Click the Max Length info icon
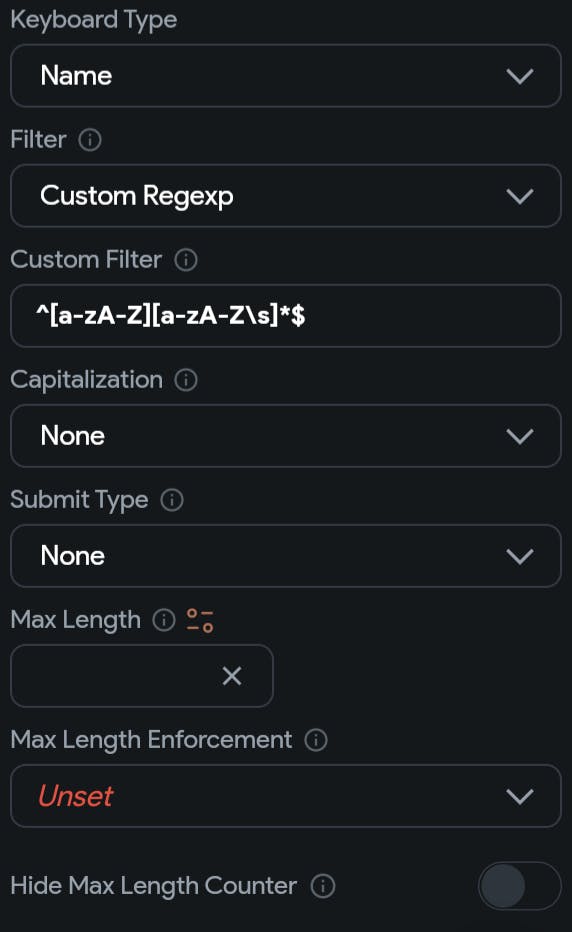Viewport: 572px width, 932px height. click(164, 620)
